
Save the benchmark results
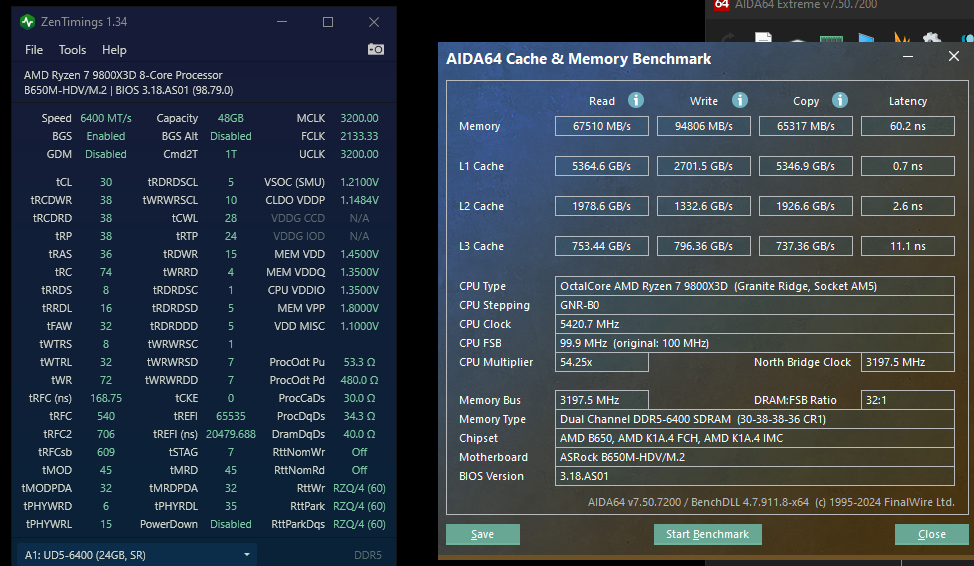[x=483, y=534]
